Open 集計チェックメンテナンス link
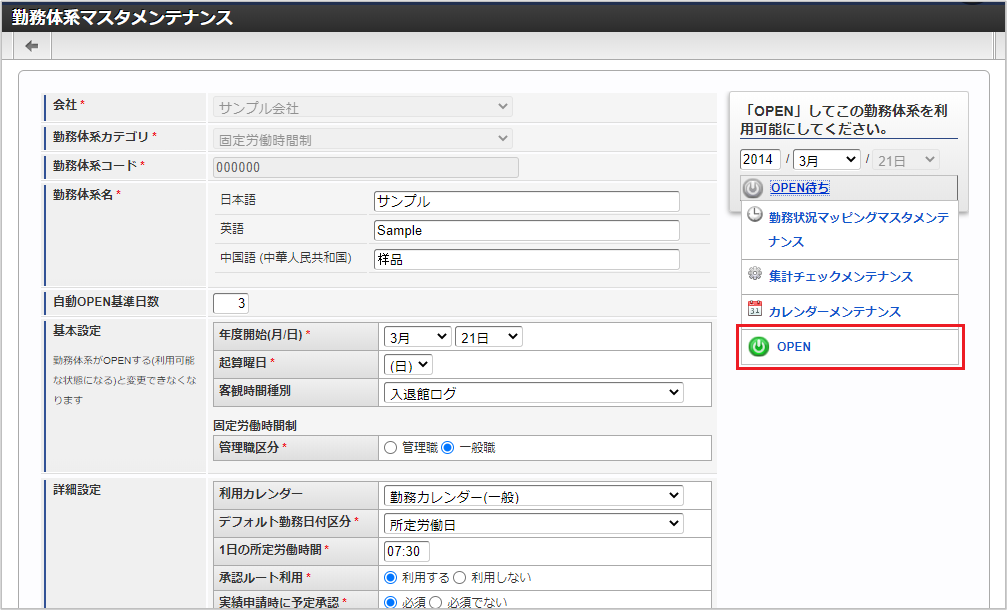This screenshot has width=1007, height=610. [841, 277]
